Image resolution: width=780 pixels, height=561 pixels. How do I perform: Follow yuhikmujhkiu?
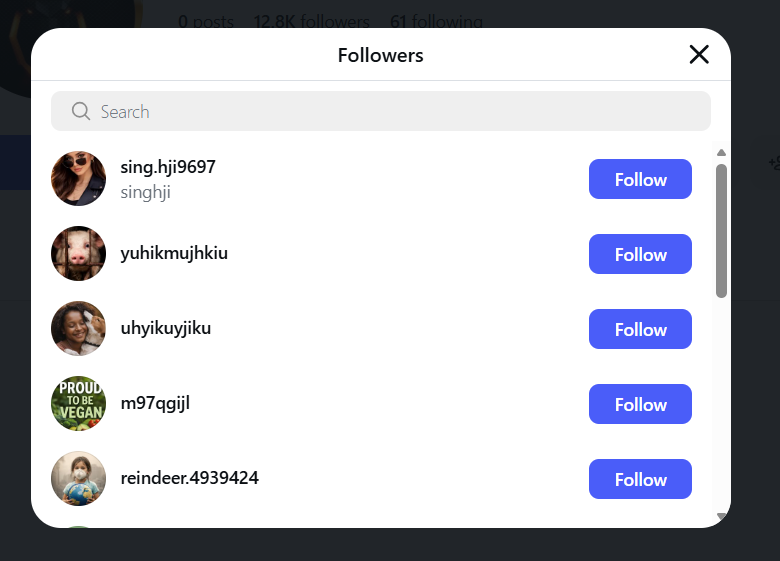(640, 254)
